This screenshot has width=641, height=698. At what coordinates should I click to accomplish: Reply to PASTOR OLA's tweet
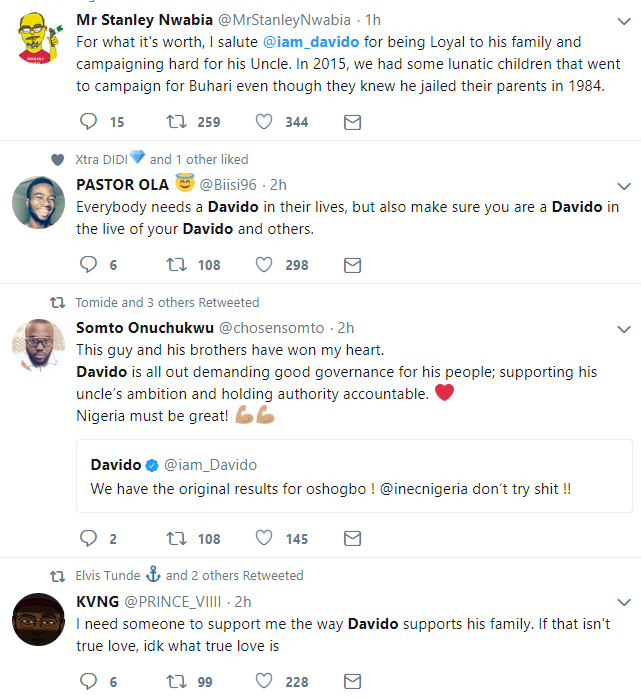(x=89, y=265)
